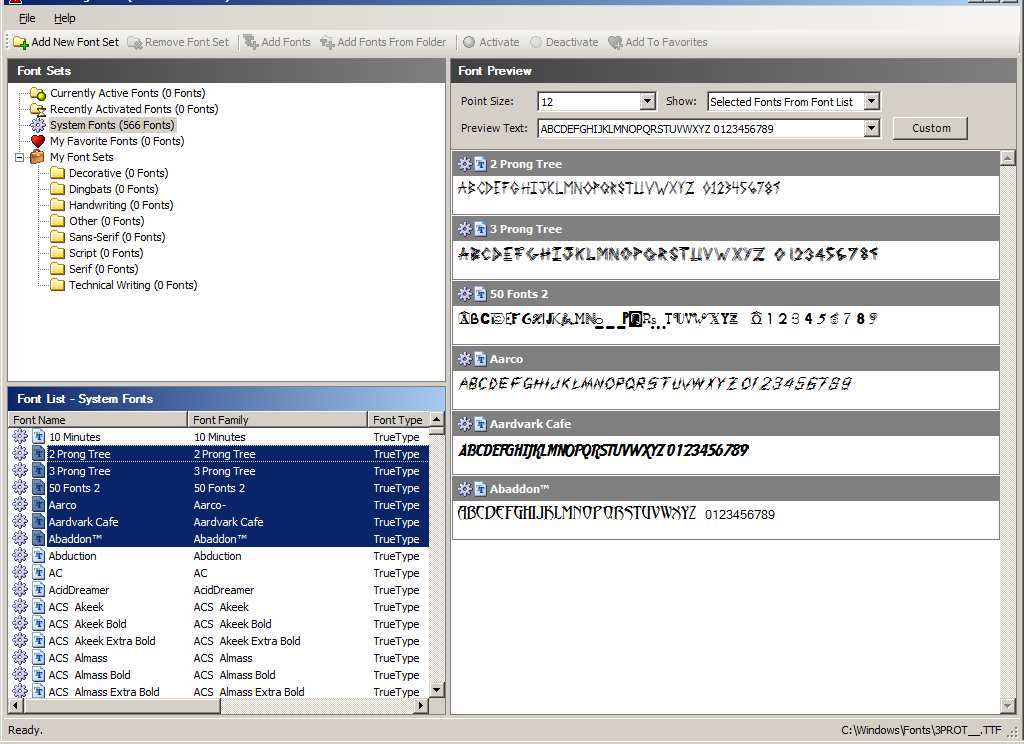Click the Custom button
Image resolution: width=1024 pixels, height=744 pixels.
point(931,128)
